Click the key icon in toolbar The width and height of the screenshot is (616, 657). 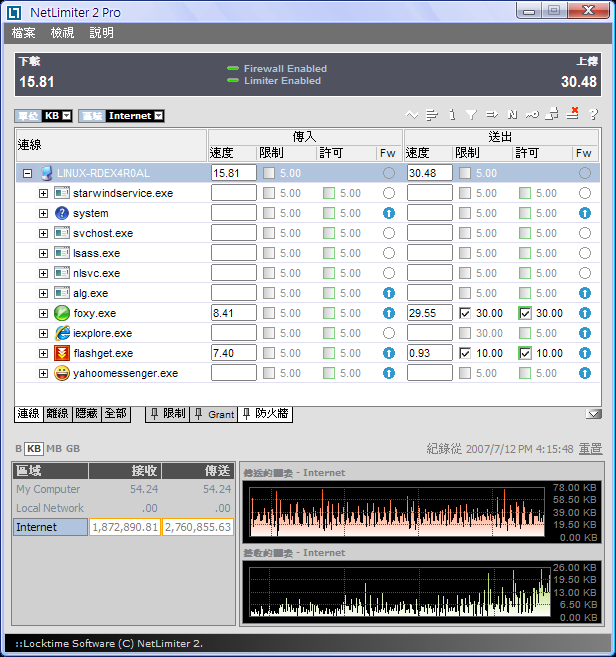(x=532, y=114)
